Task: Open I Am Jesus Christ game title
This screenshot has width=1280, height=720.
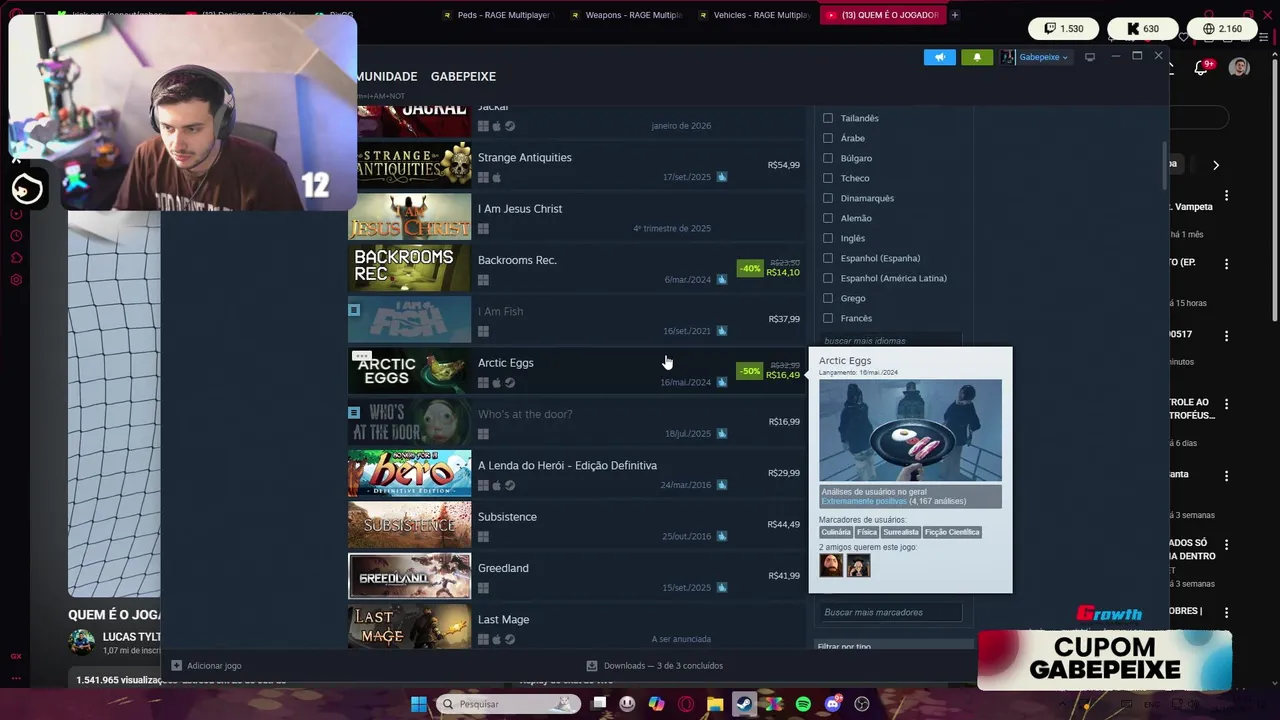Action: (x=520, y=209)
